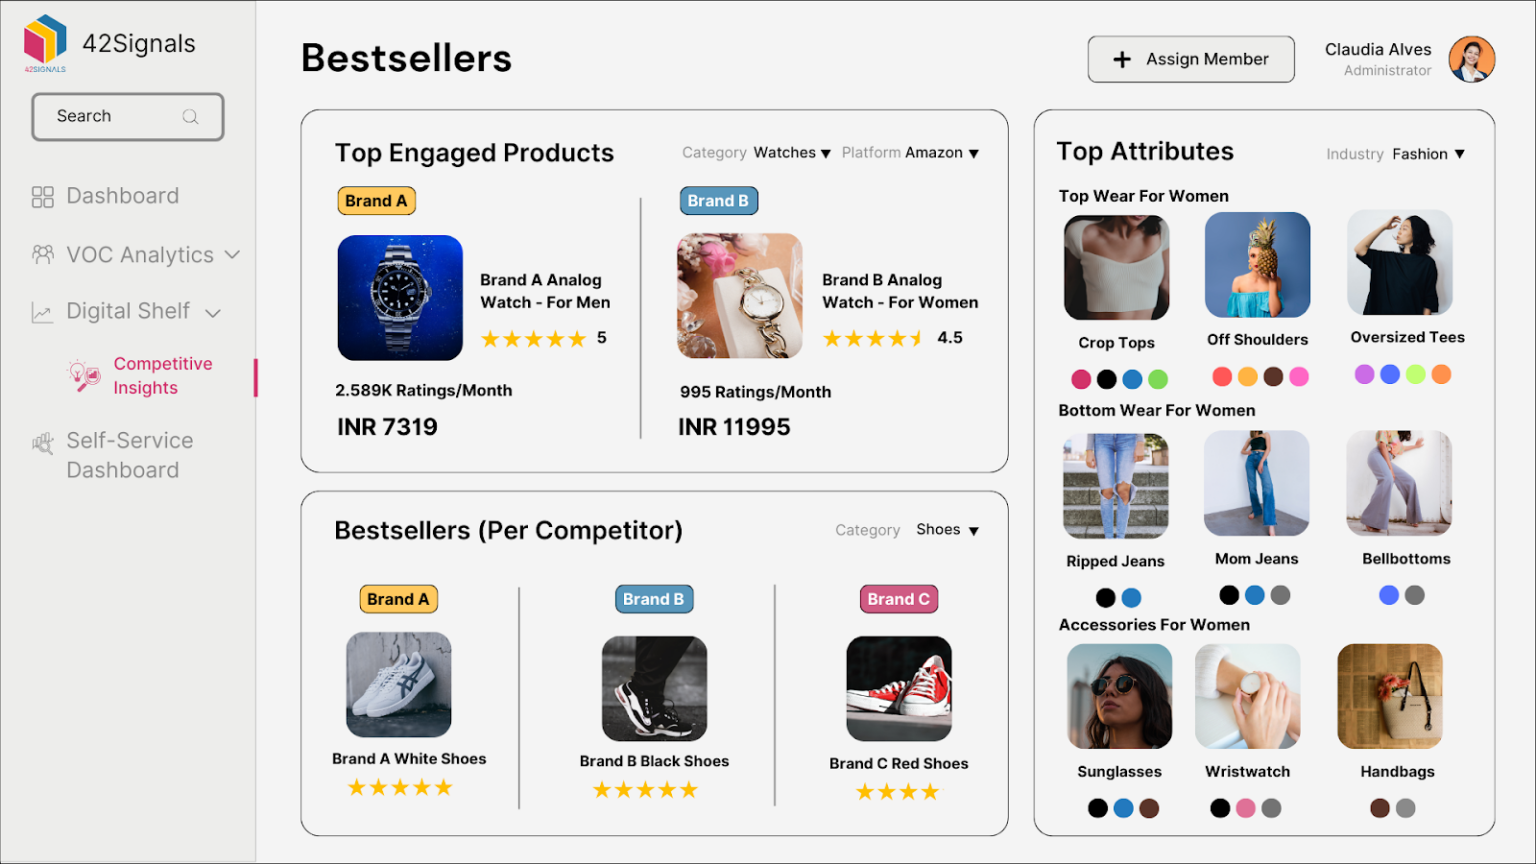
Task: Click the Digital Shelf chart icon
Action: point(42,313)
